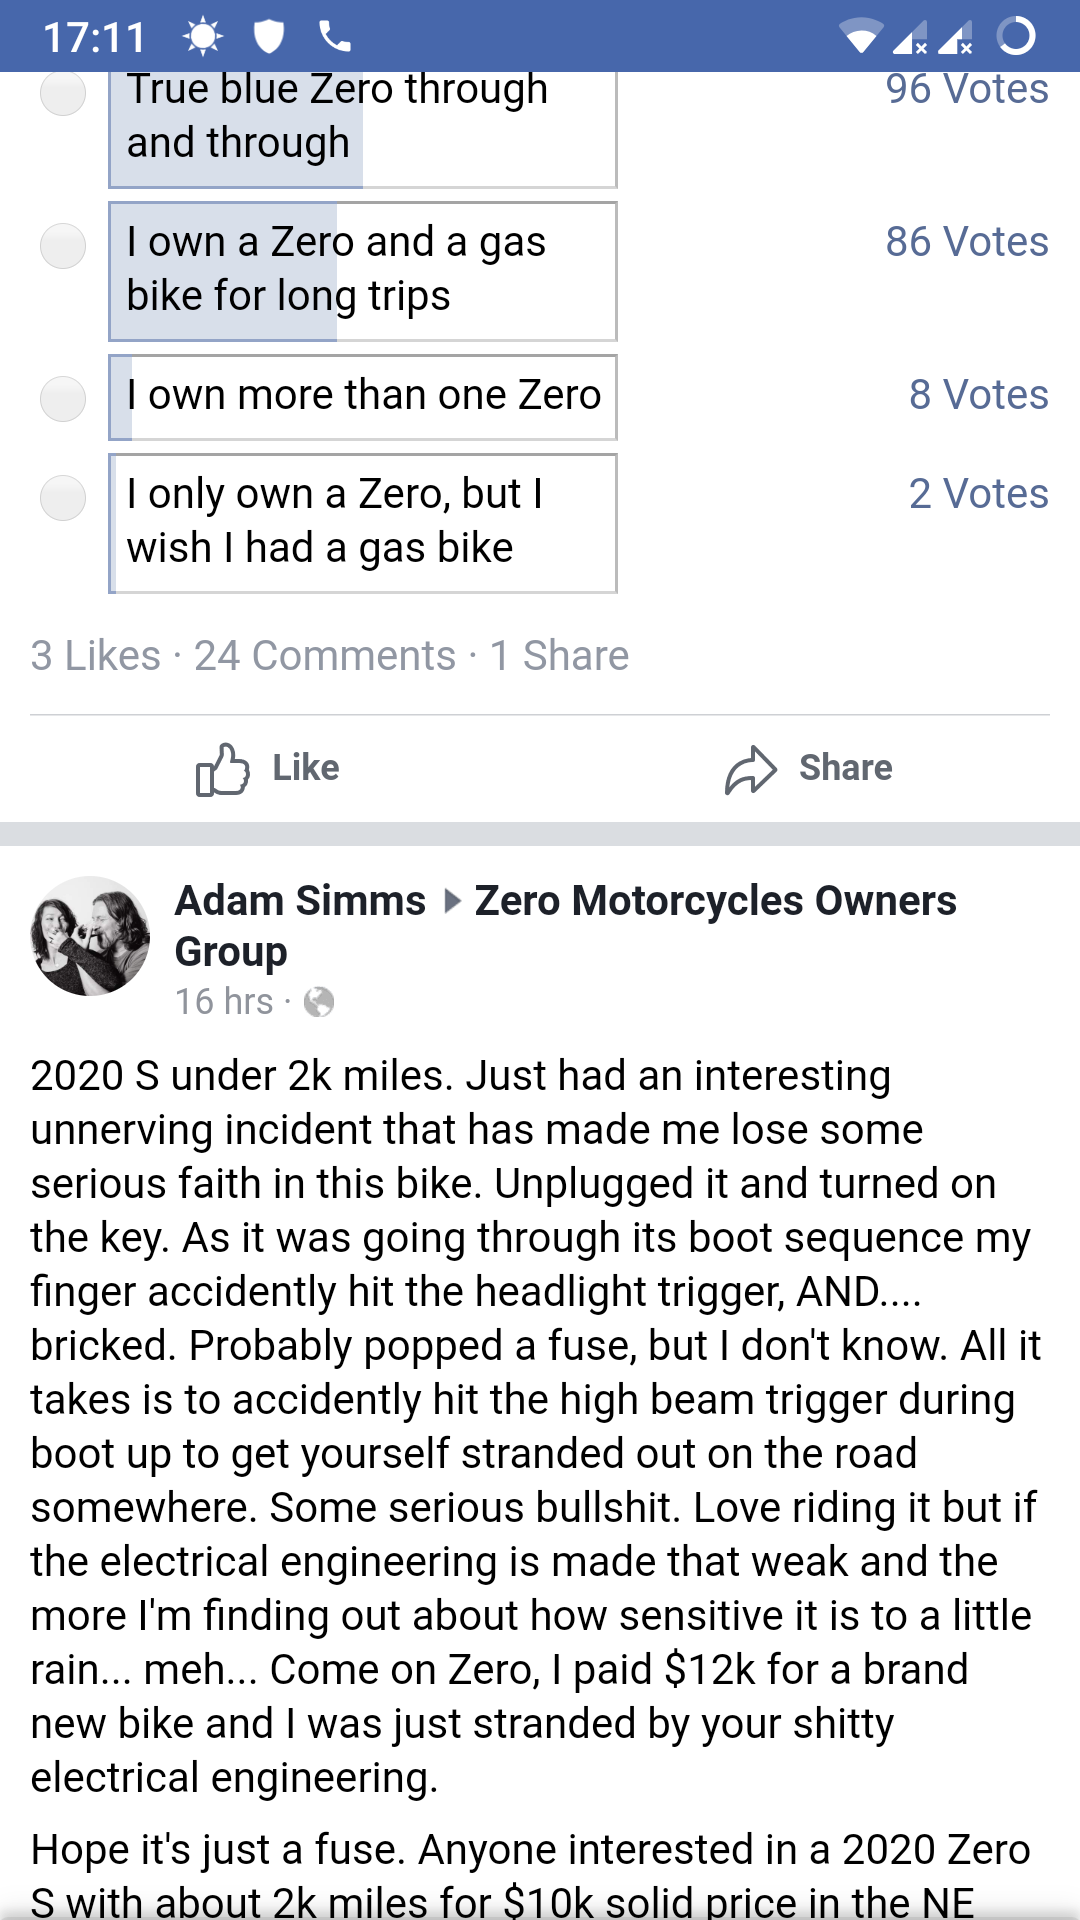
Task: Tap the globe public-privacy icon
Action: coord(319,1002)
